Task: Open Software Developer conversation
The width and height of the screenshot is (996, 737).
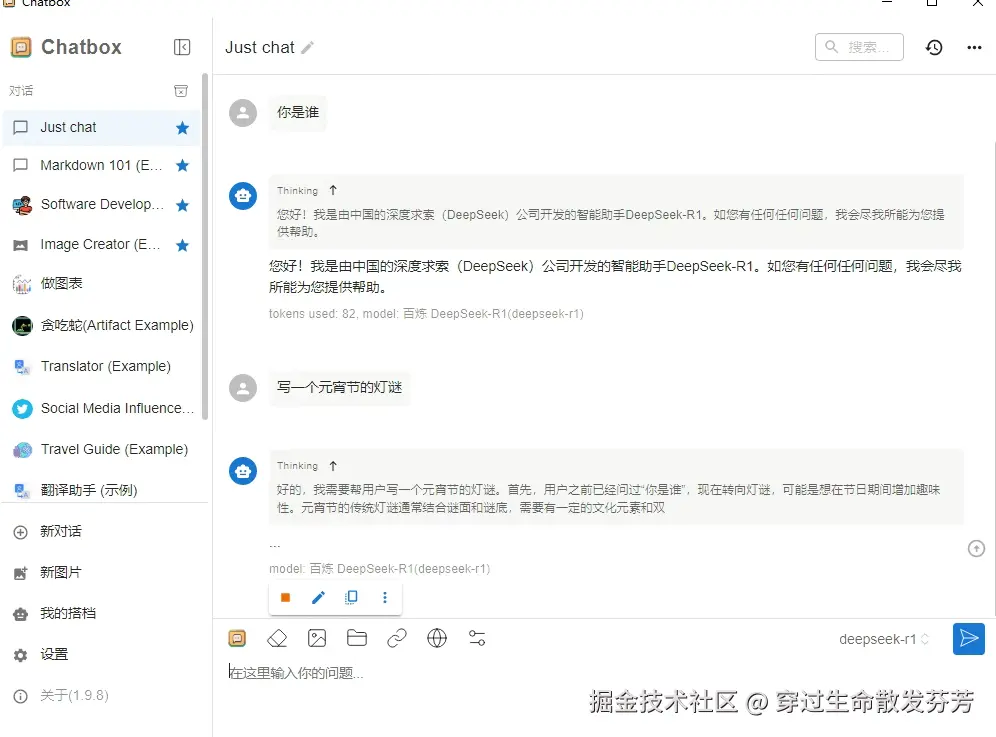Action: point(102,205)
